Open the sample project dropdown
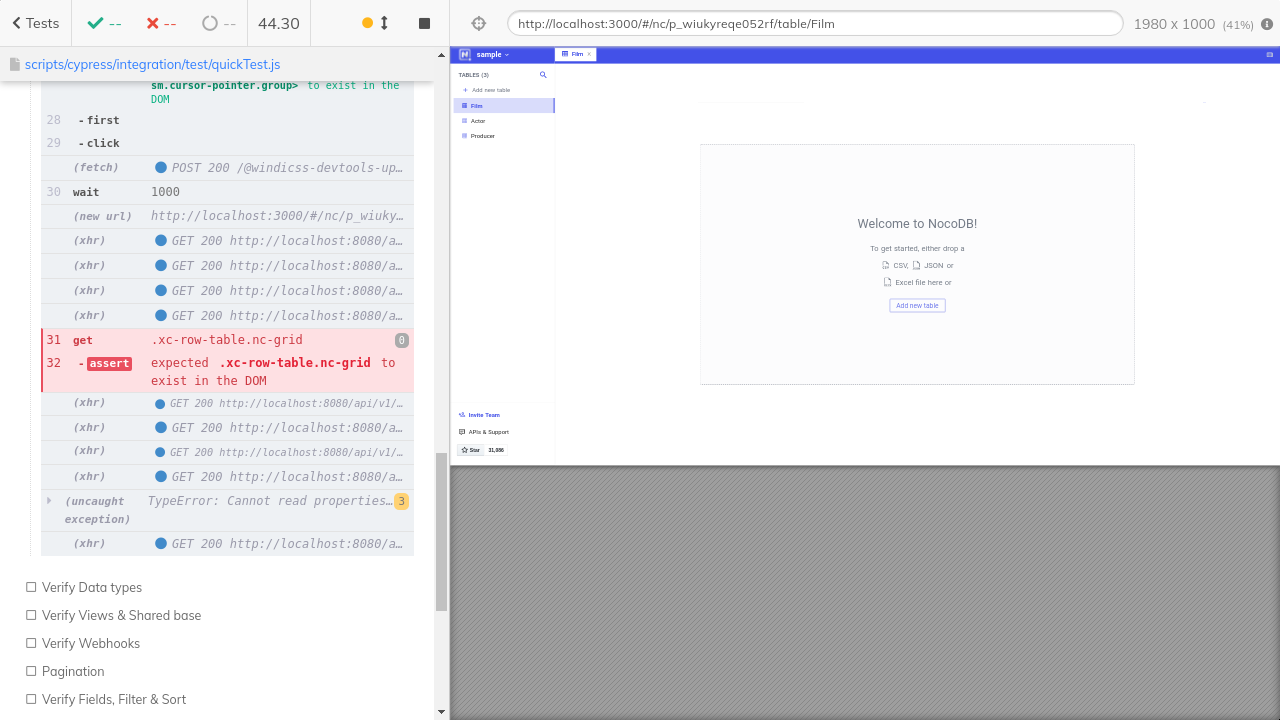This screenshot has width=1280, height=720. [493, 54]
